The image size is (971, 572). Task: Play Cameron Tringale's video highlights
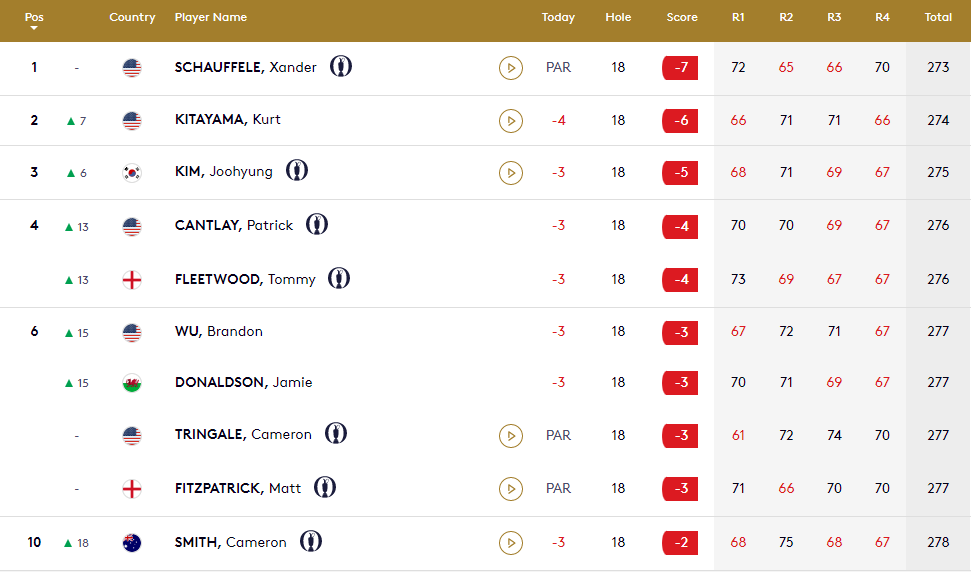tap(510, 436)
